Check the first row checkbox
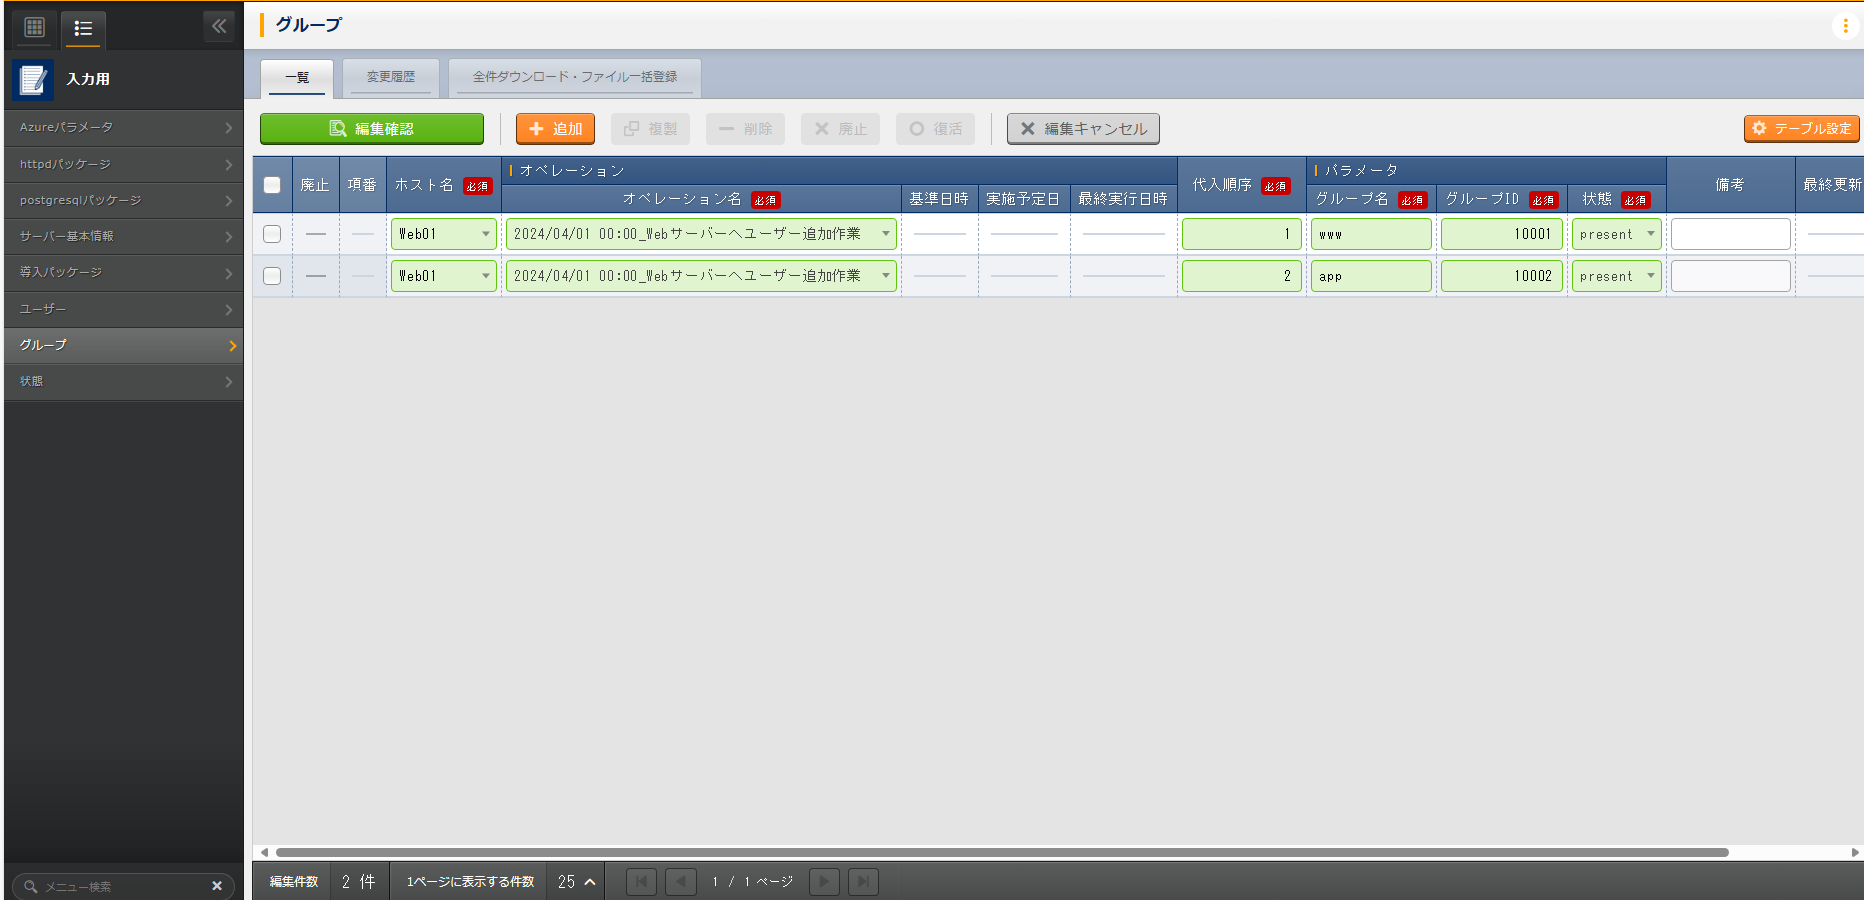The image size is (1864, 900). point(272,234)
